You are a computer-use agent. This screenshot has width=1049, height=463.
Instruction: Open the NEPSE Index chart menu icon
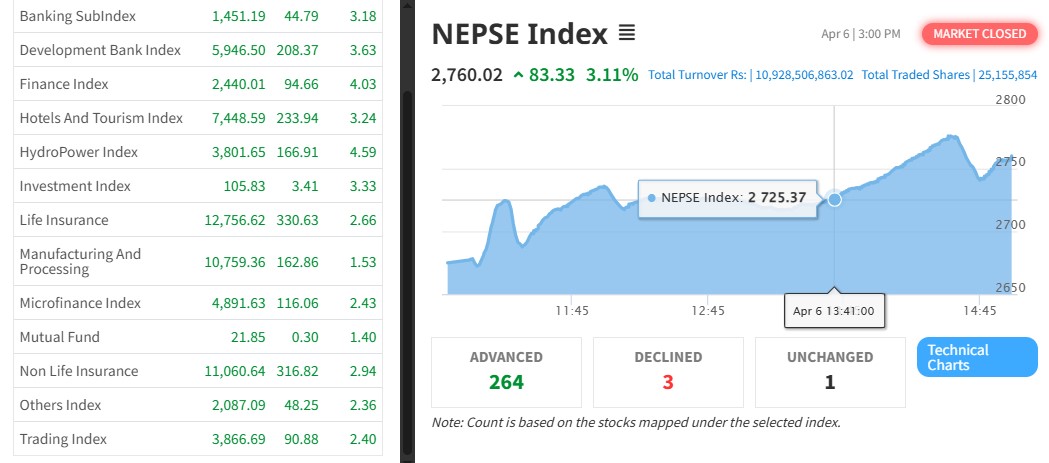click(627, 34)
